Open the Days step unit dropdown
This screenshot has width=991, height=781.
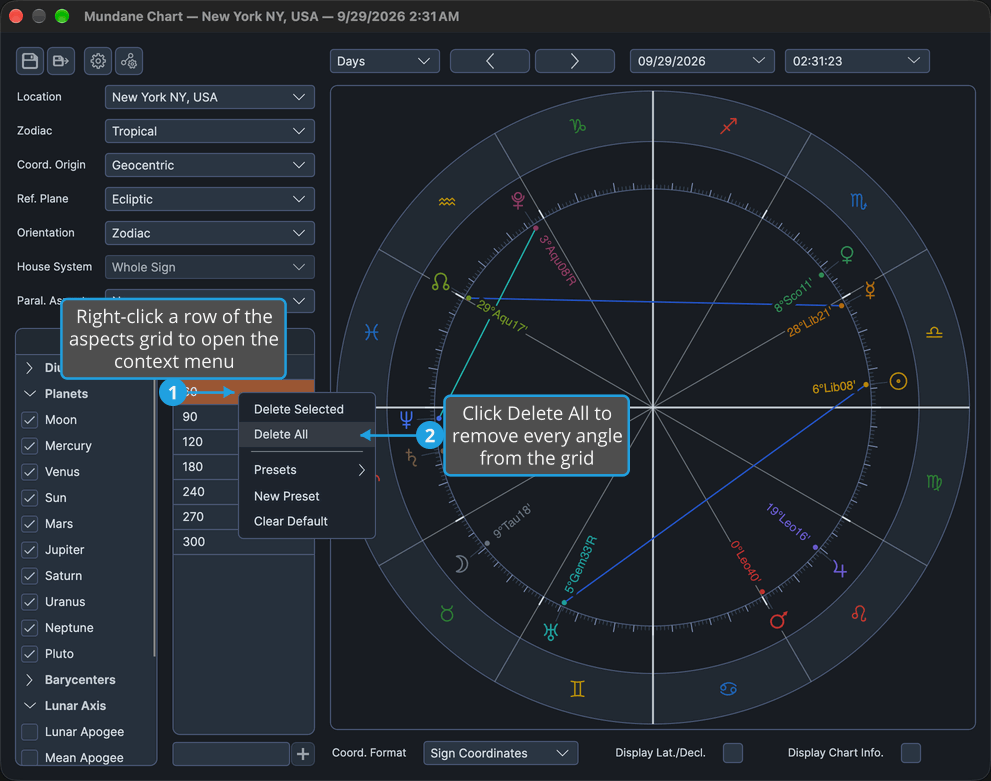pyautogui.click(x=384, y=61)
